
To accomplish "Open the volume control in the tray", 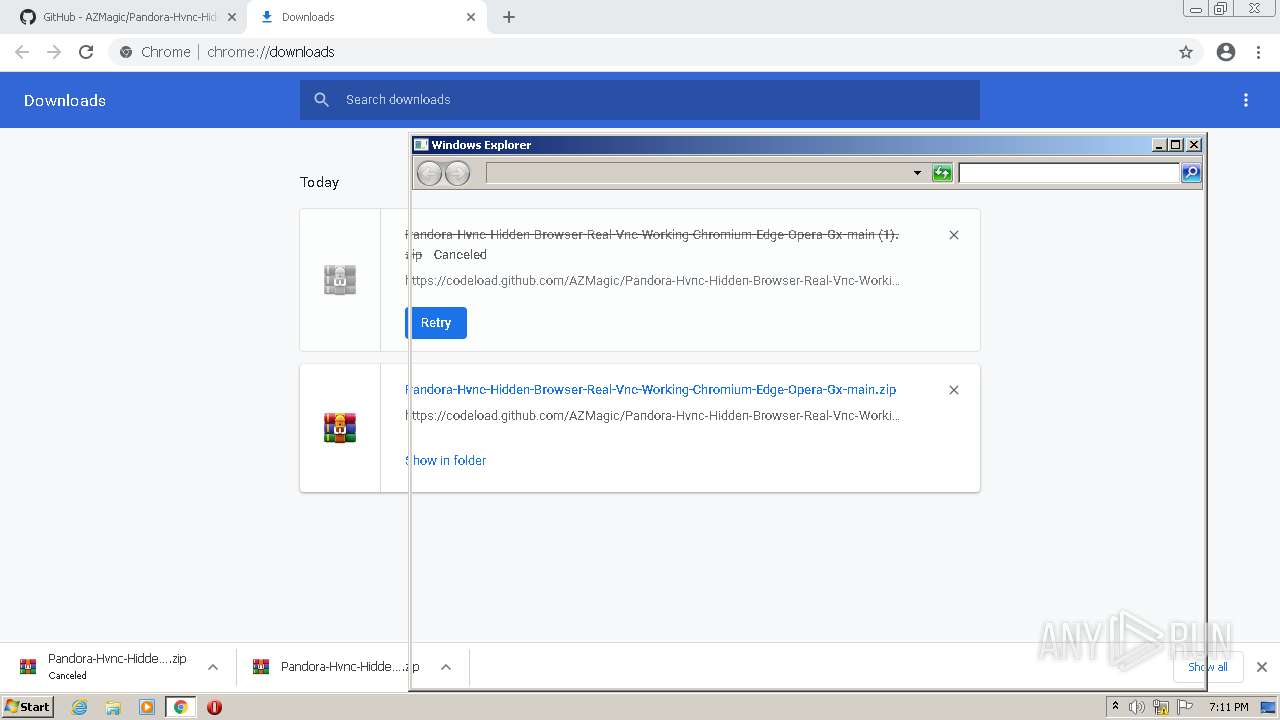I will pyautogui.click(x=1137, y=707).
